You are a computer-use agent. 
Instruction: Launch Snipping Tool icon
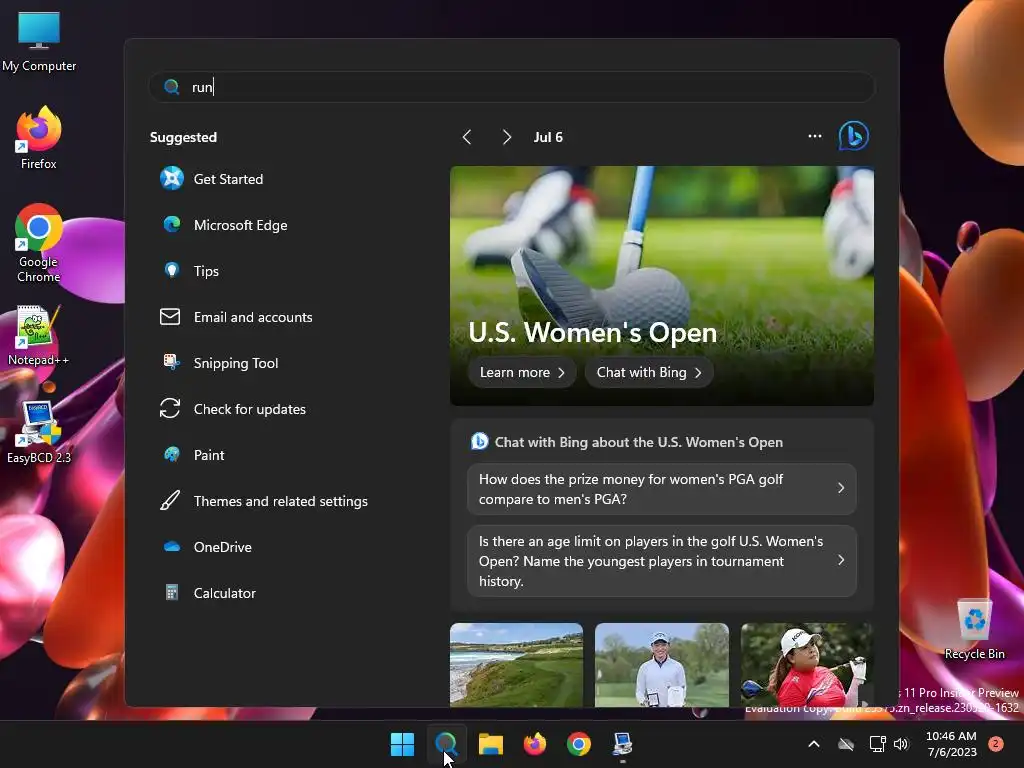(171, 362)
